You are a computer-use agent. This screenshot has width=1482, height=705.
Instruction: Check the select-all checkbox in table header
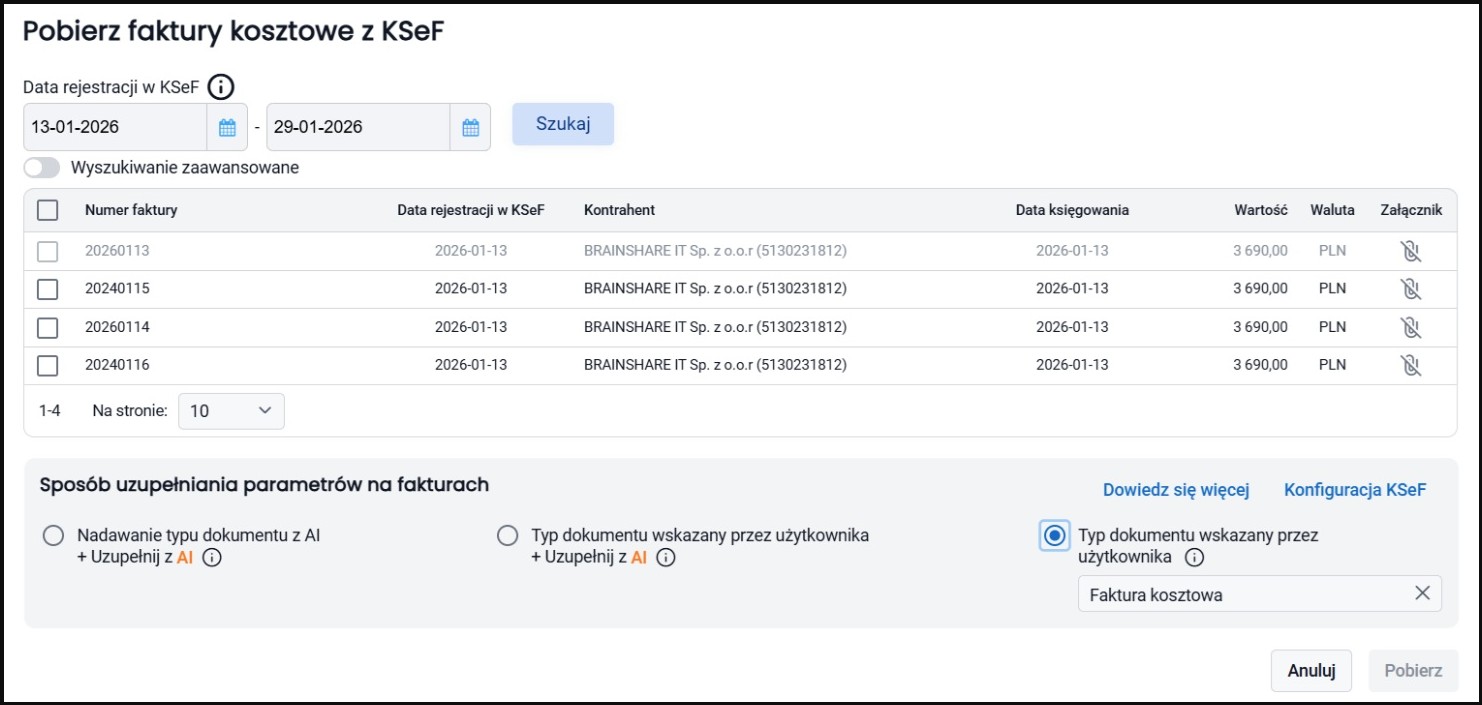pyautogui.click(x=47, y=210)
